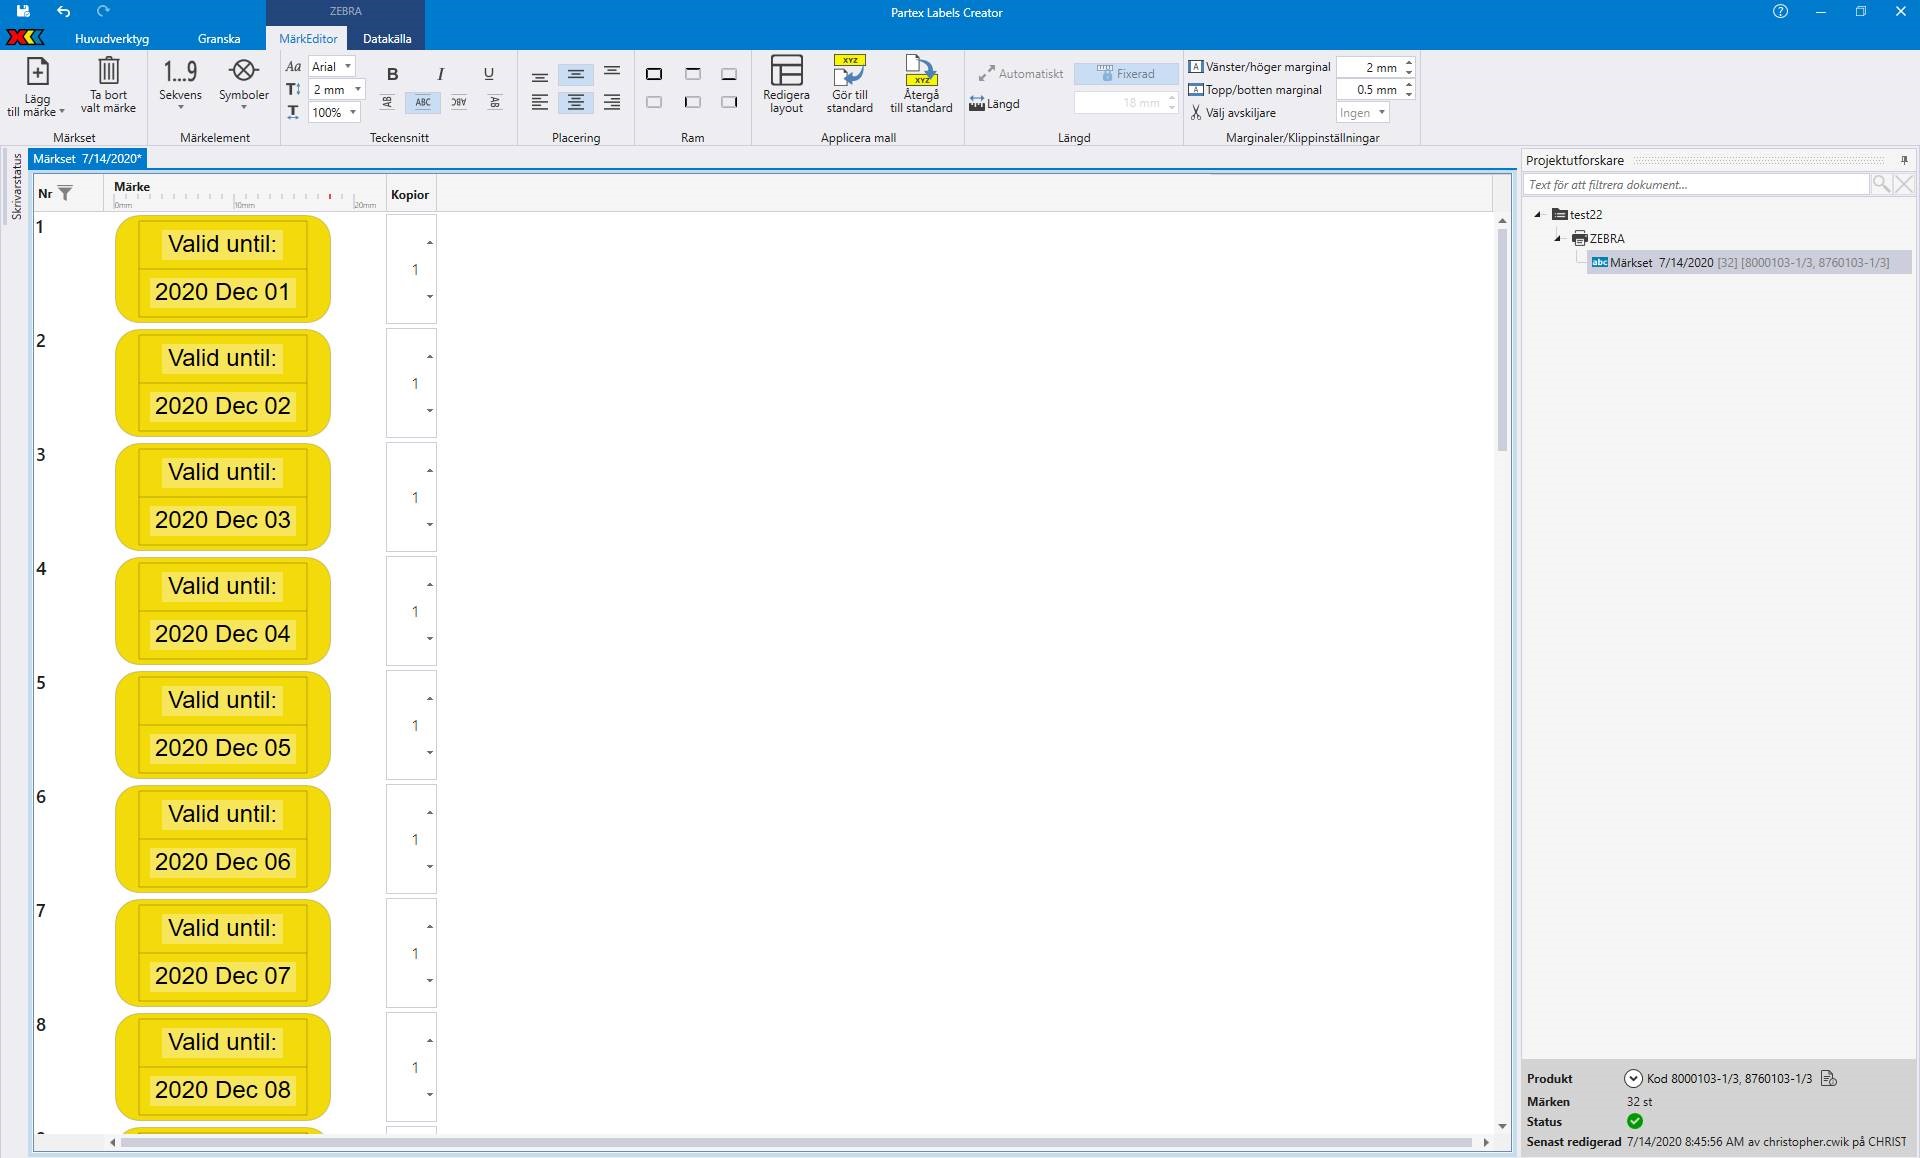Expand the Produkt details chevron
This screenshot has height=1158, width=1920.
click(1633, 1078)
